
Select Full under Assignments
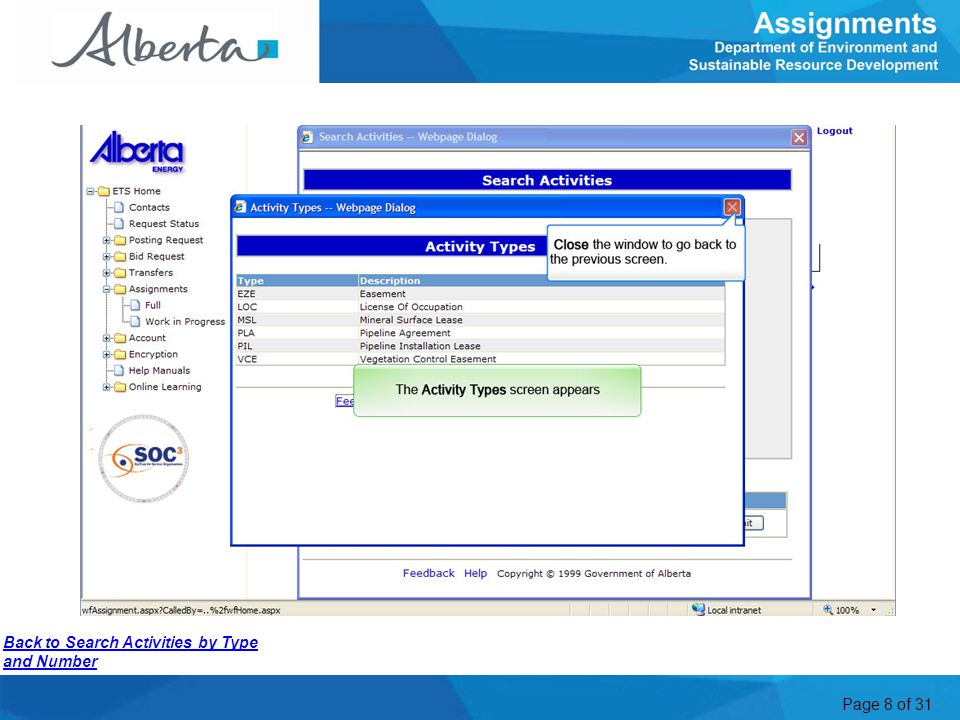point(152,305)
